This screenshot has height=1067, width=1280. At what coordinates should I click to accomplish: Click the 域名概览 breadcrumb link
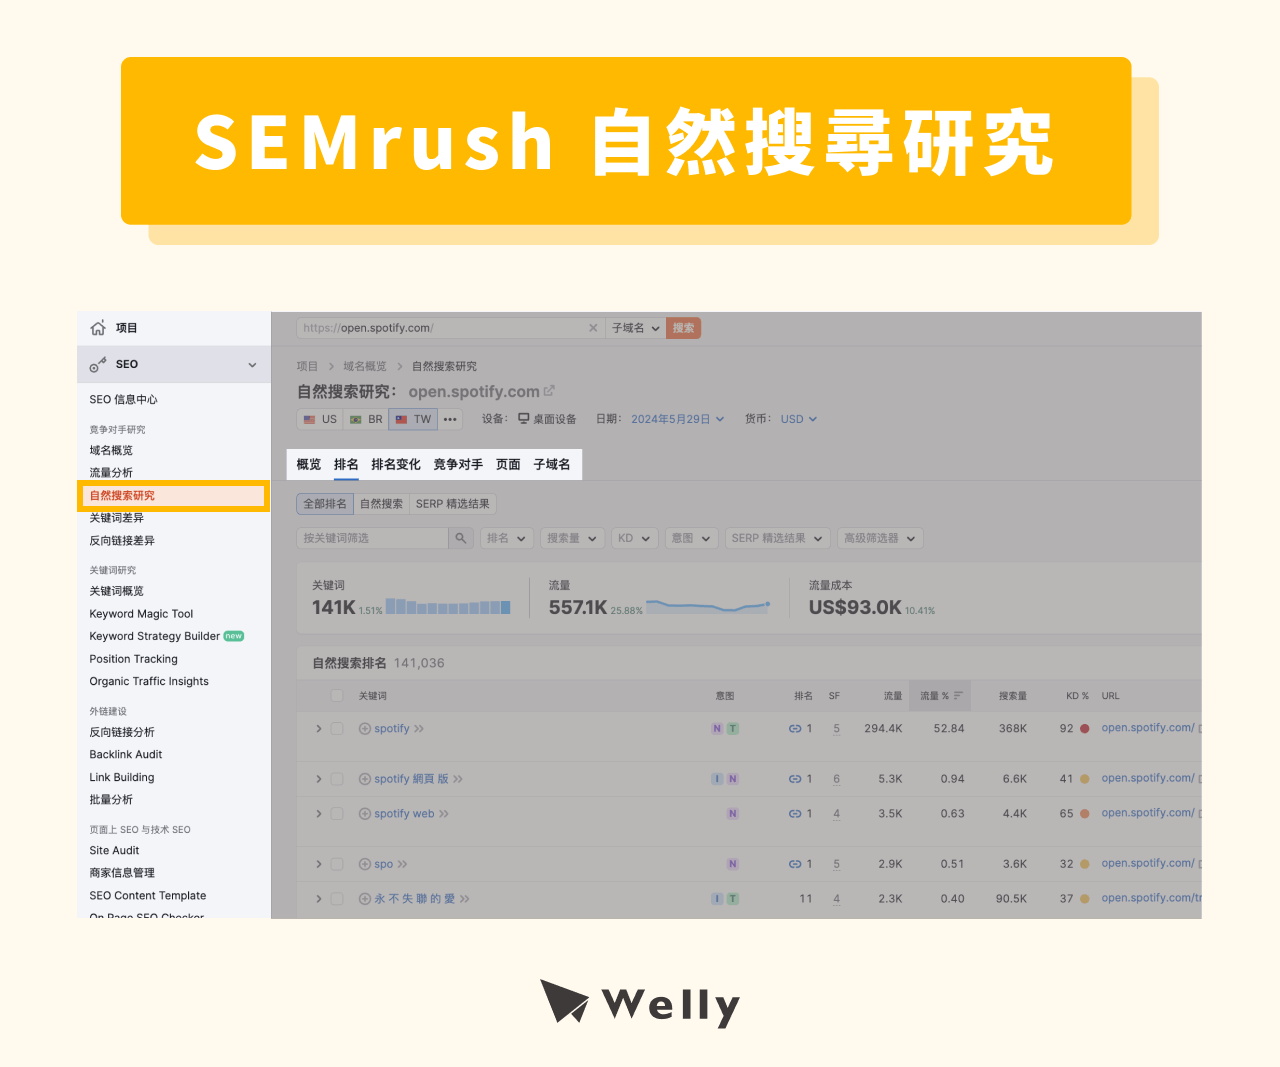point(365,366)
